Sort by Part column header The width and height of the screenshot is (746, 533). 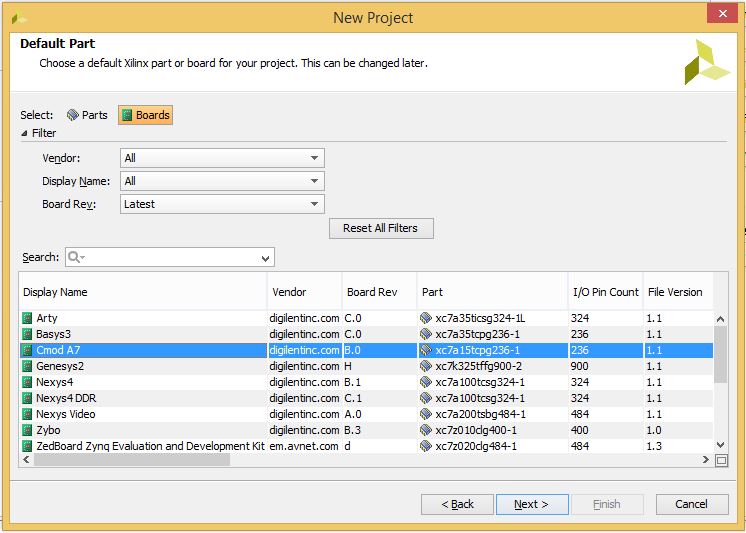pos(492,292)
